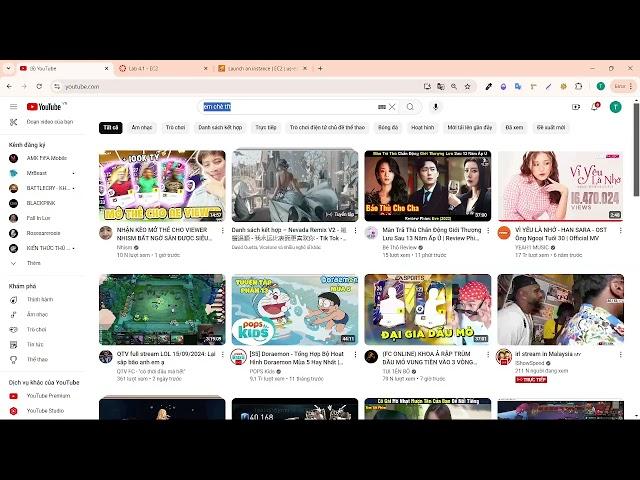Select the Hoạt hình filter chip
The width and height of the screenshot is (640, 480).
click(422, 128)
